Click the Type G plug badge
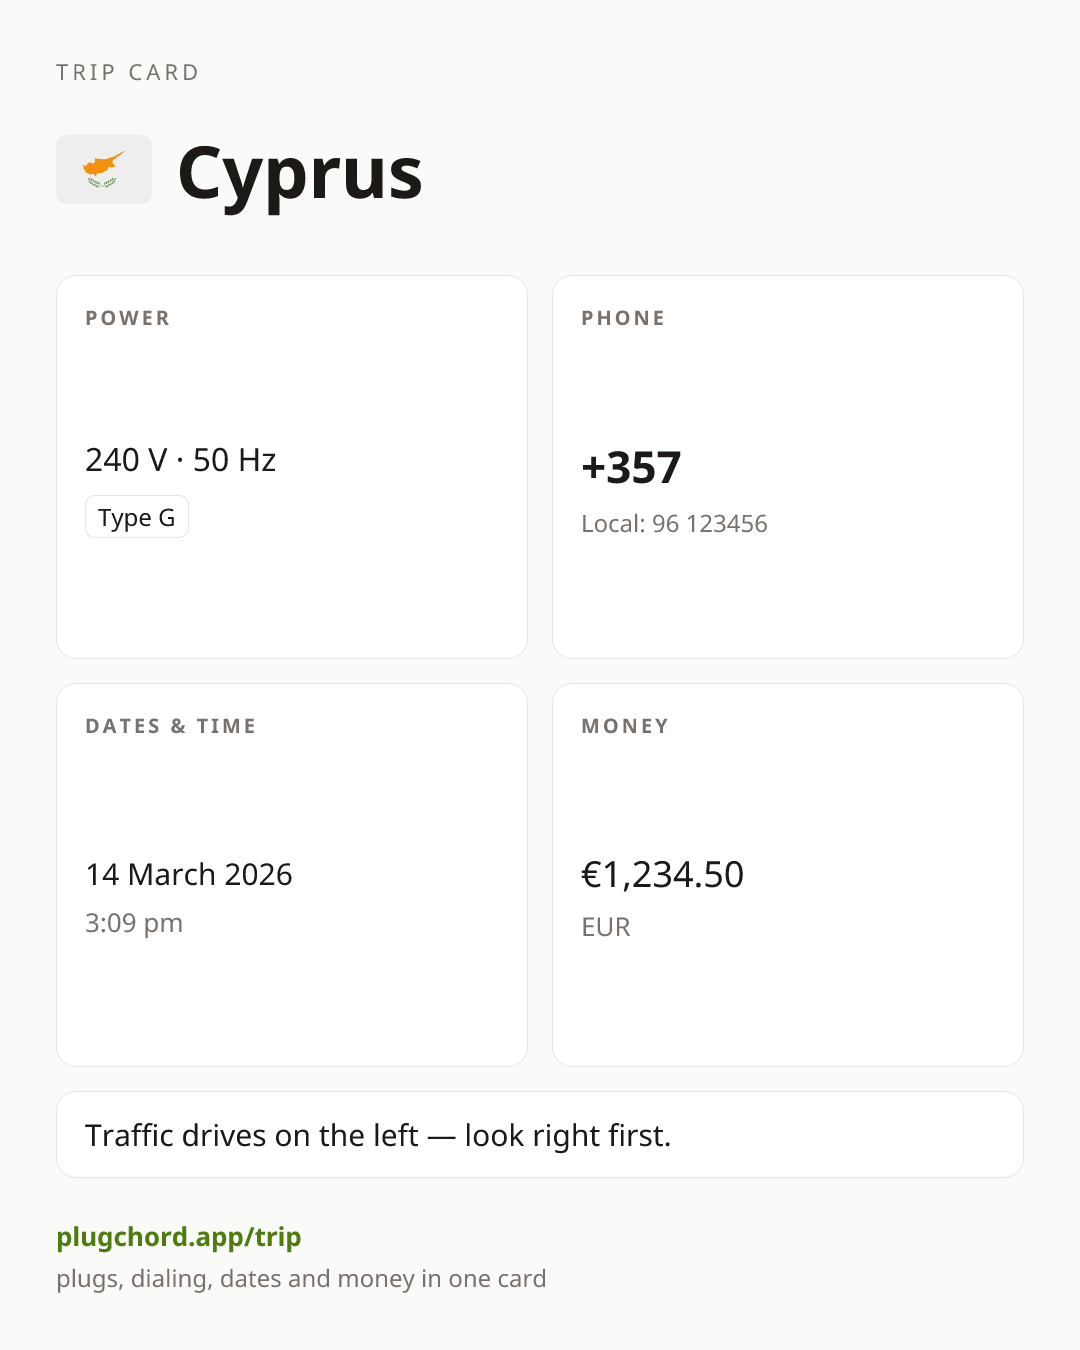 click(137, 517)
